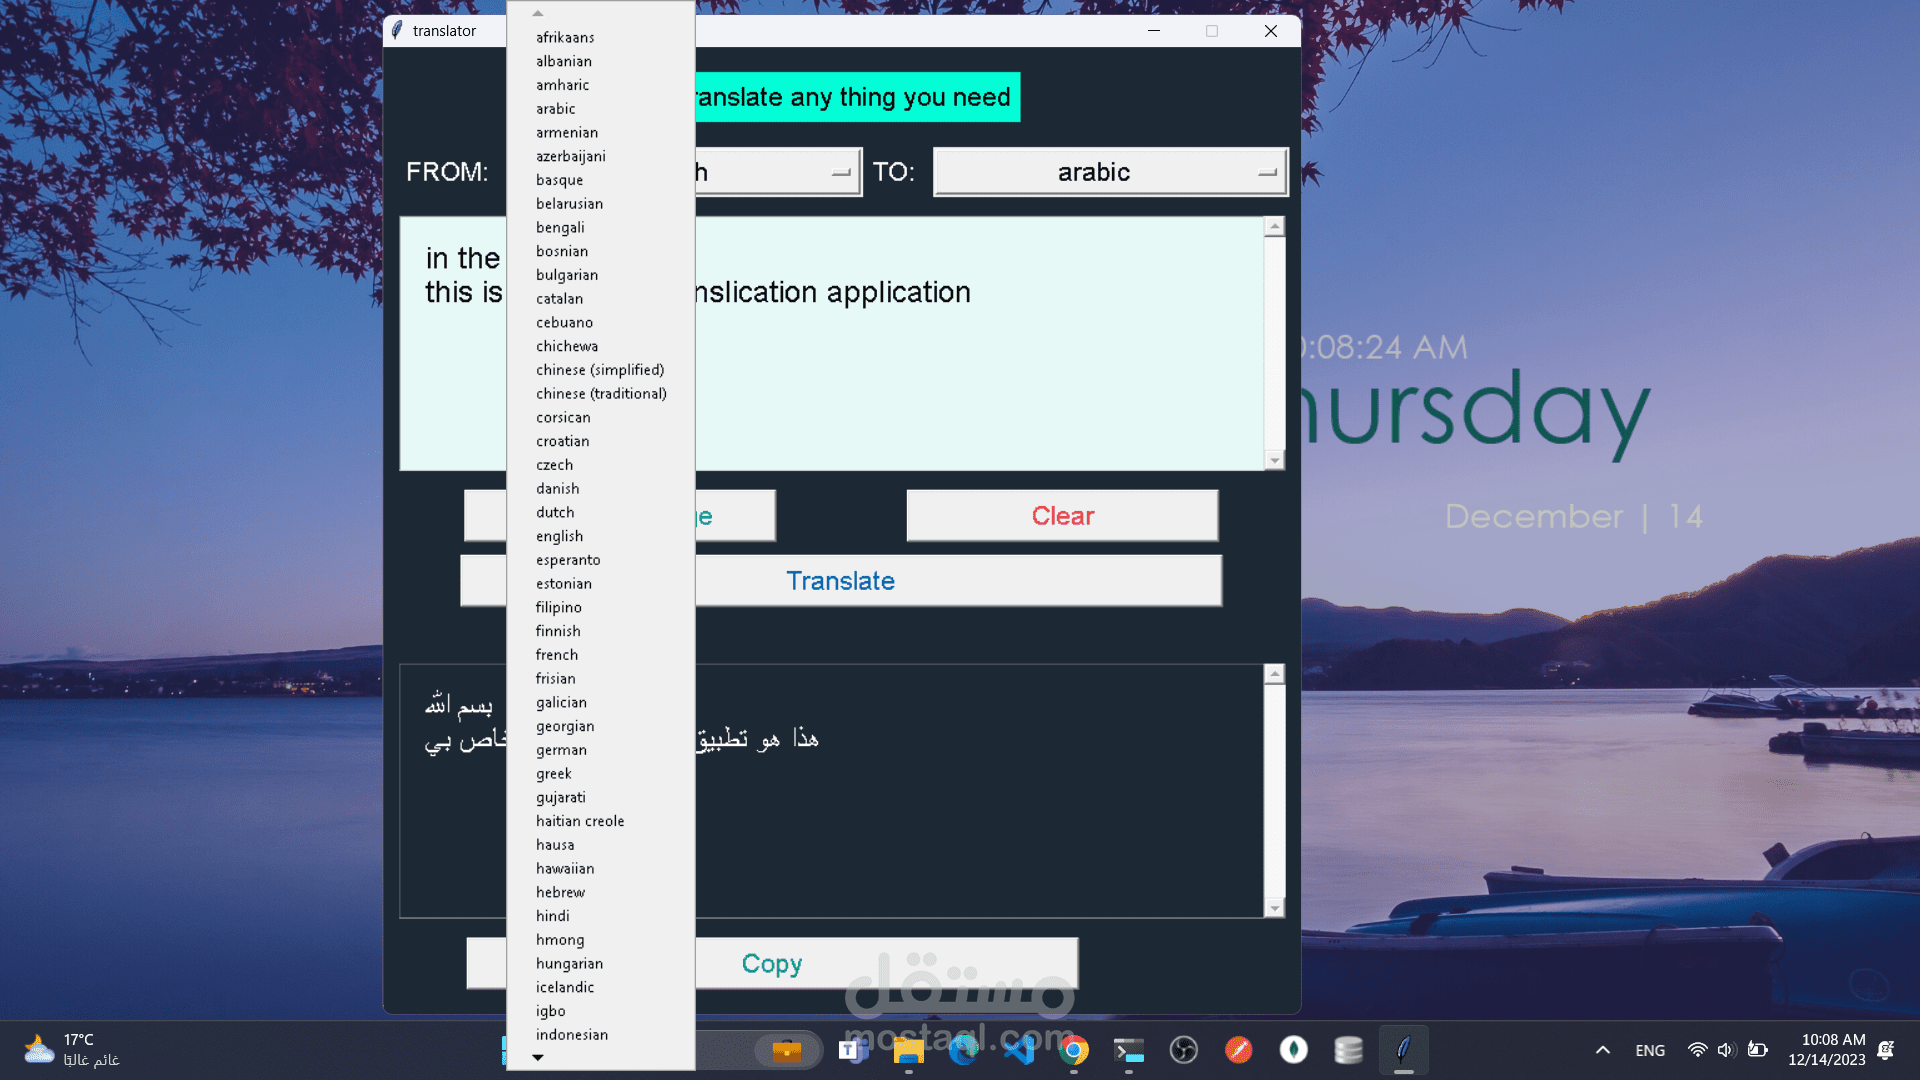
Task: Open MongoDB Compass taskbar icon
Action: tap(1294, 1050)
